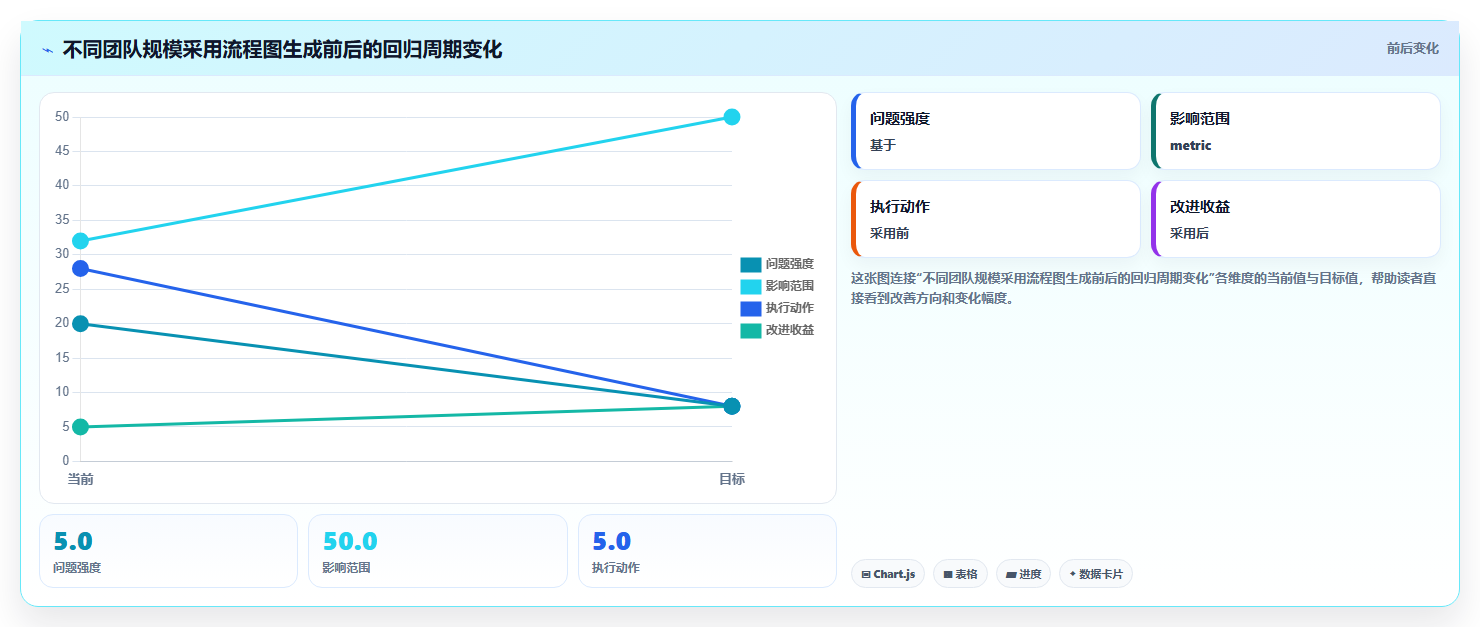The image size is (1480, 627).
Task: Click the 影响范围 data point at 当前
Action: pos(80,241)
